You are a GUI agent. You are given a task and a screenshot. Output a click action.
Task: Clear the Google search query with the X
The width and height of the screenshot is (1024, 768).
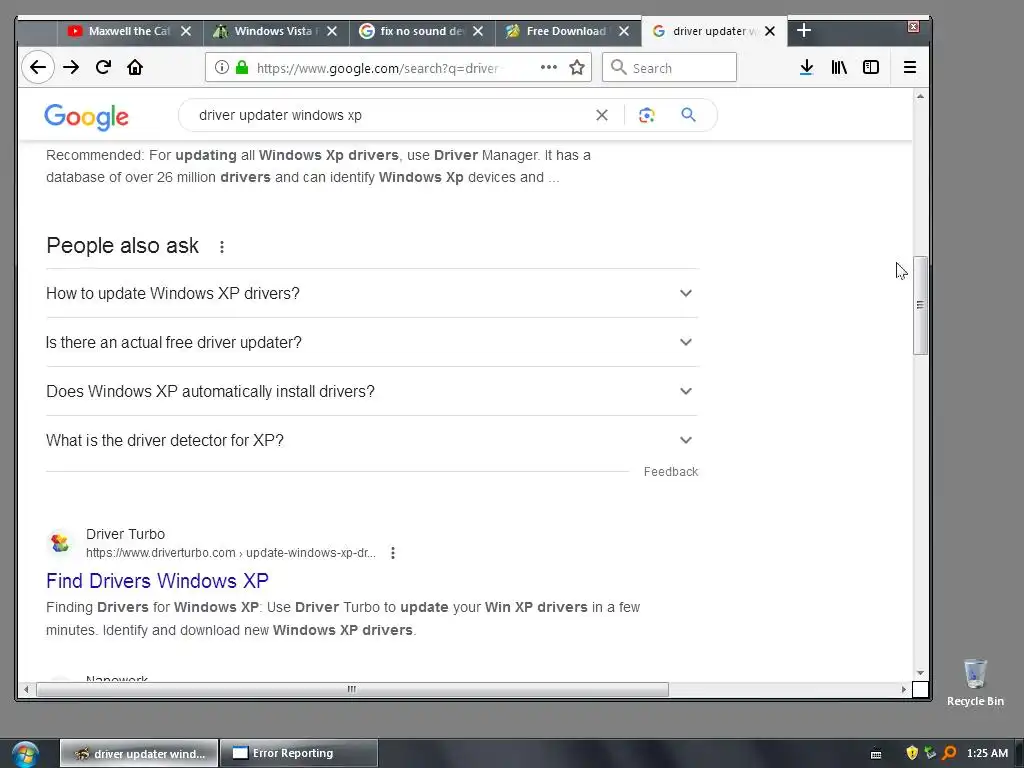601,116
